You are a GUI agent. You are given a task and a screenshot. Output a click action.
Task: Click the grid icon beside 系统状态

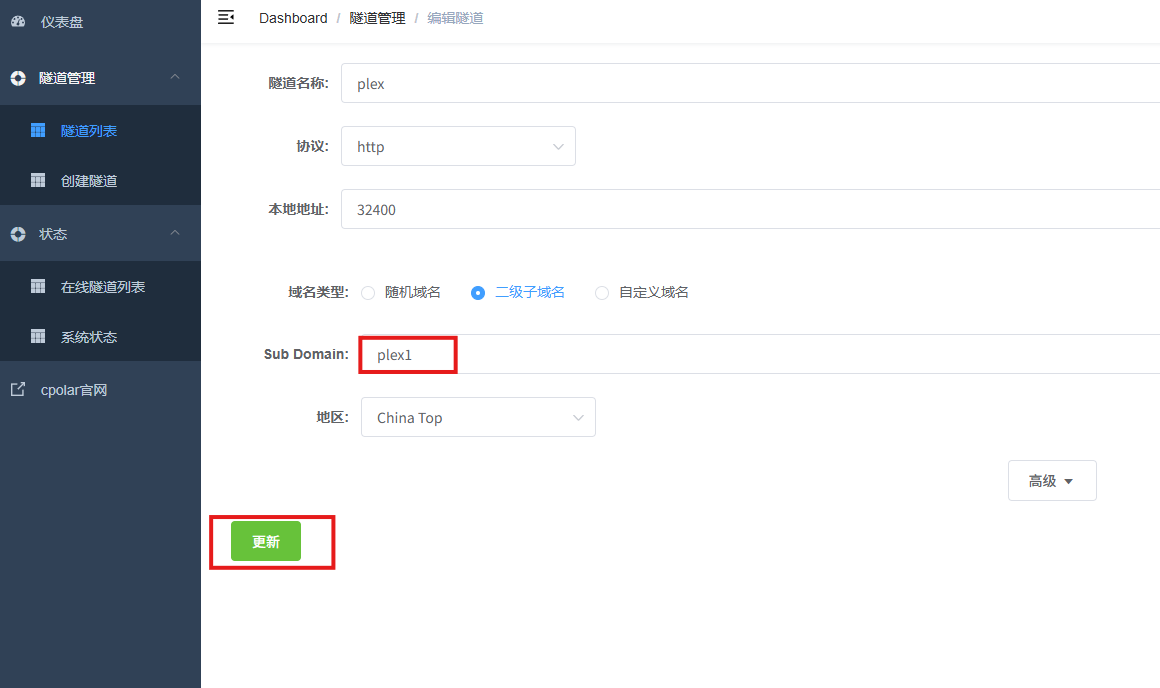pyautogui.click(x=38, y=336)
